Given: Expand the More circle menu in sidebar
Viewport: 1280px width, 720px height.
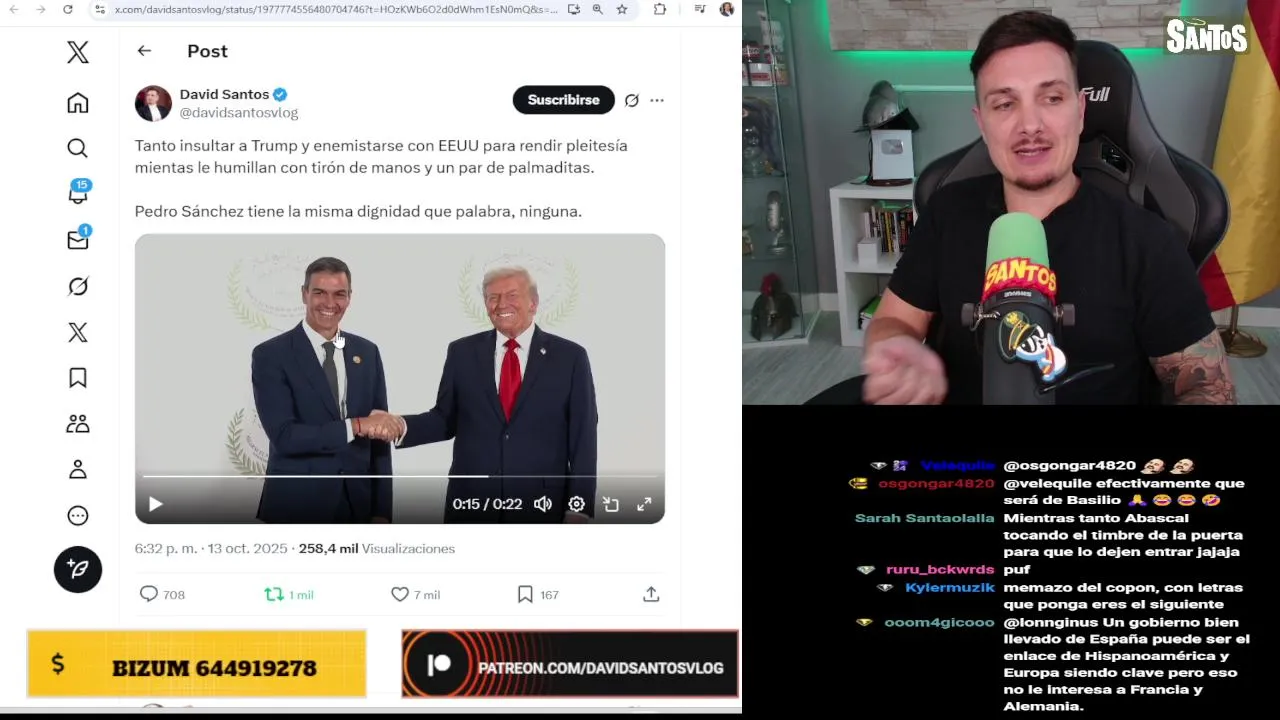Looking at the screenshot, I should (77, 515).
